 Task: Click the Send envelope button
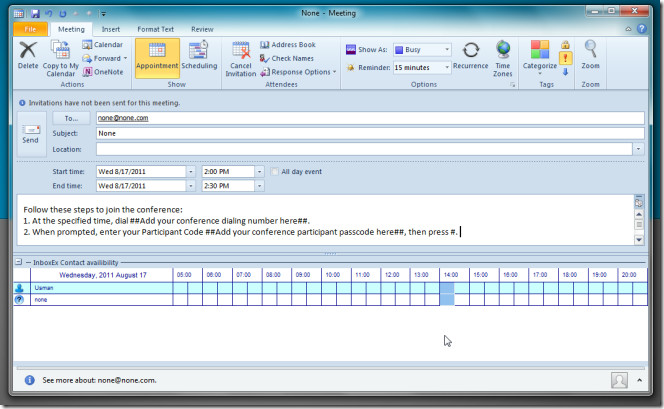click(30, 134)
